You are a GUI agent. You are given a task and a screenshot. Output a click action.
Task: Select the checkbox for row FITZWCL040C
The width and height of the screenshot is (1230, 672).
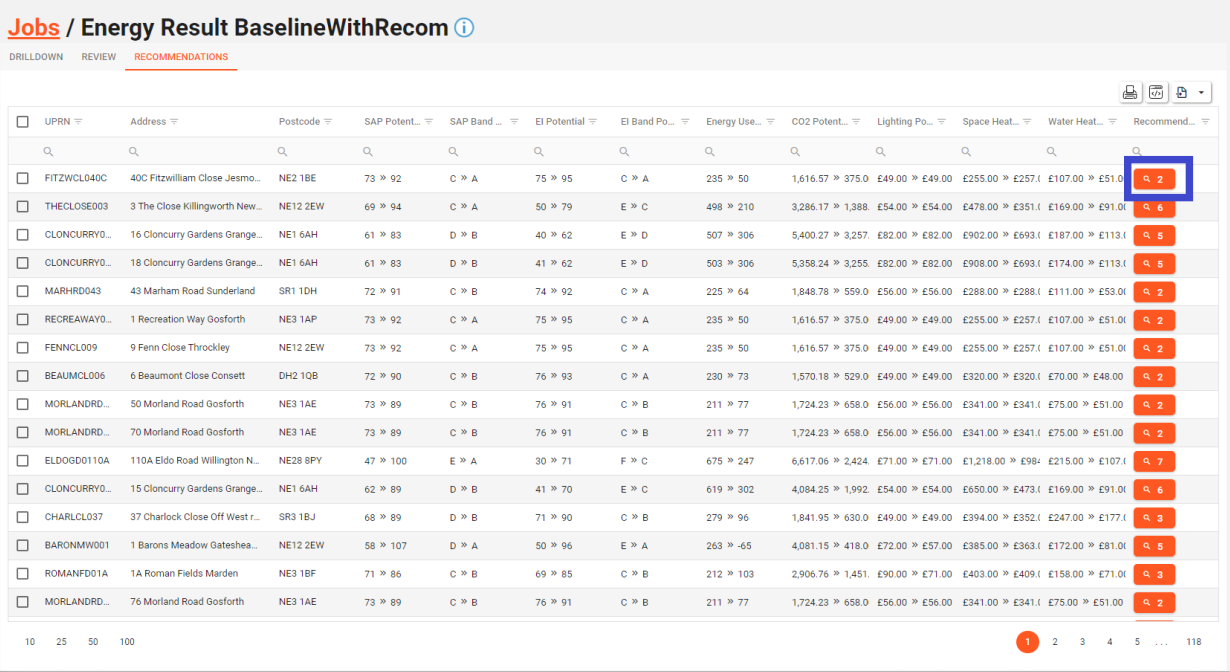point(23,179)
